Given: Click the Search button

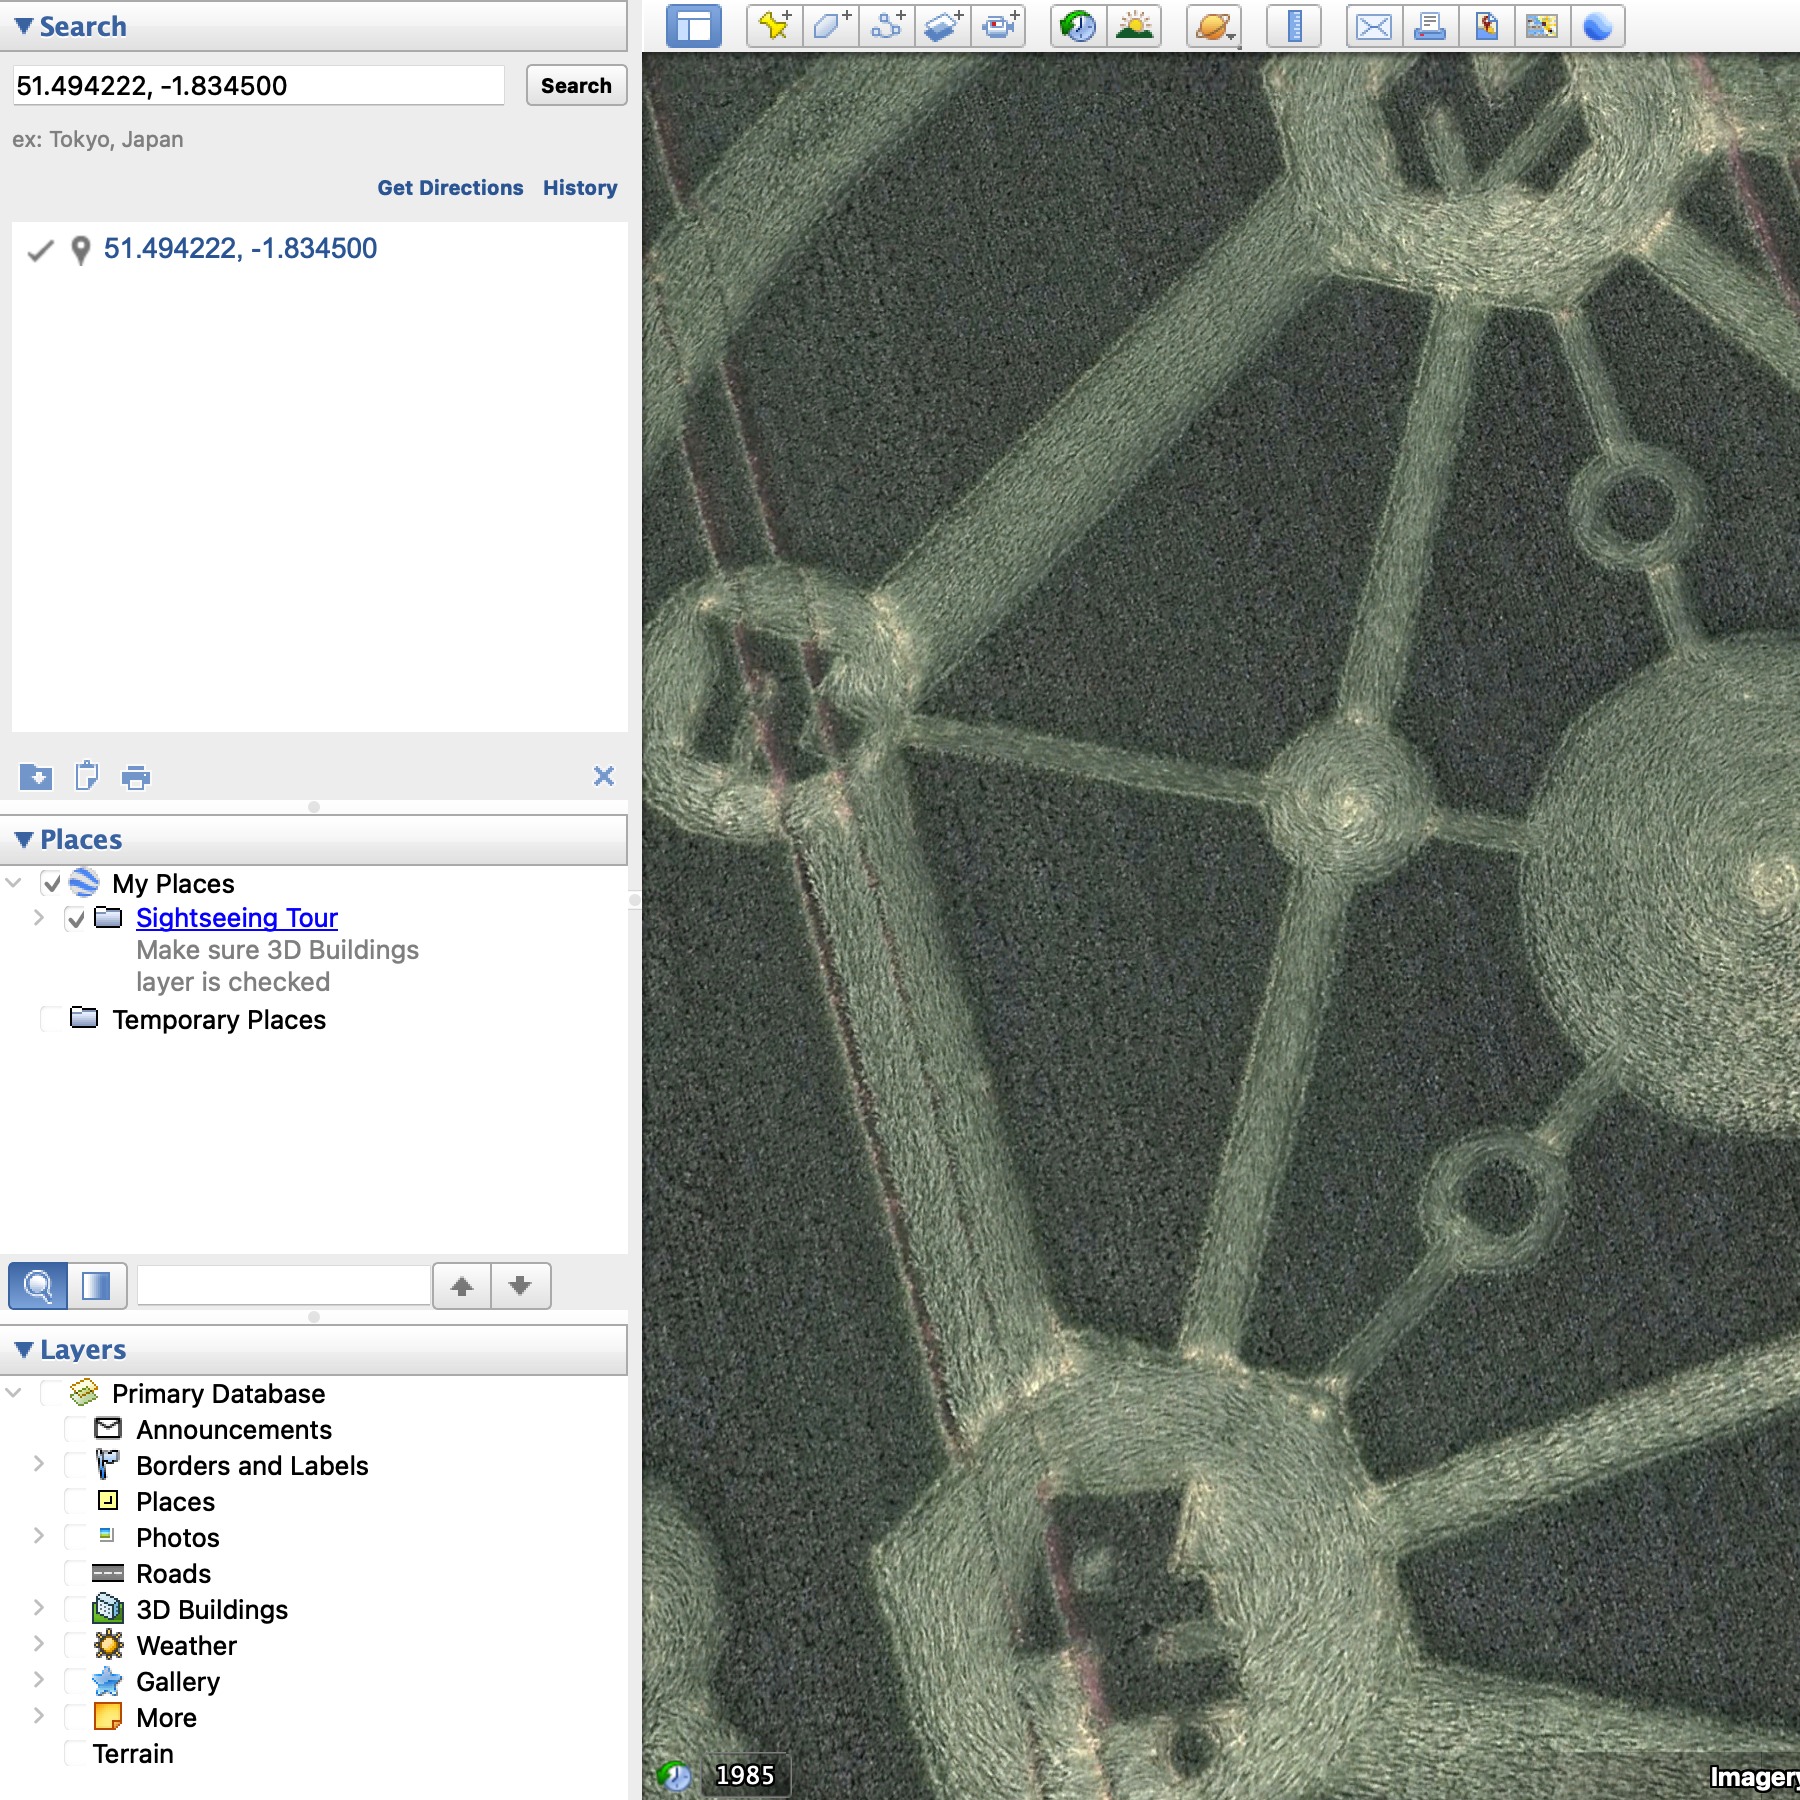Looking at the screenshot, I should coord(577,86).
